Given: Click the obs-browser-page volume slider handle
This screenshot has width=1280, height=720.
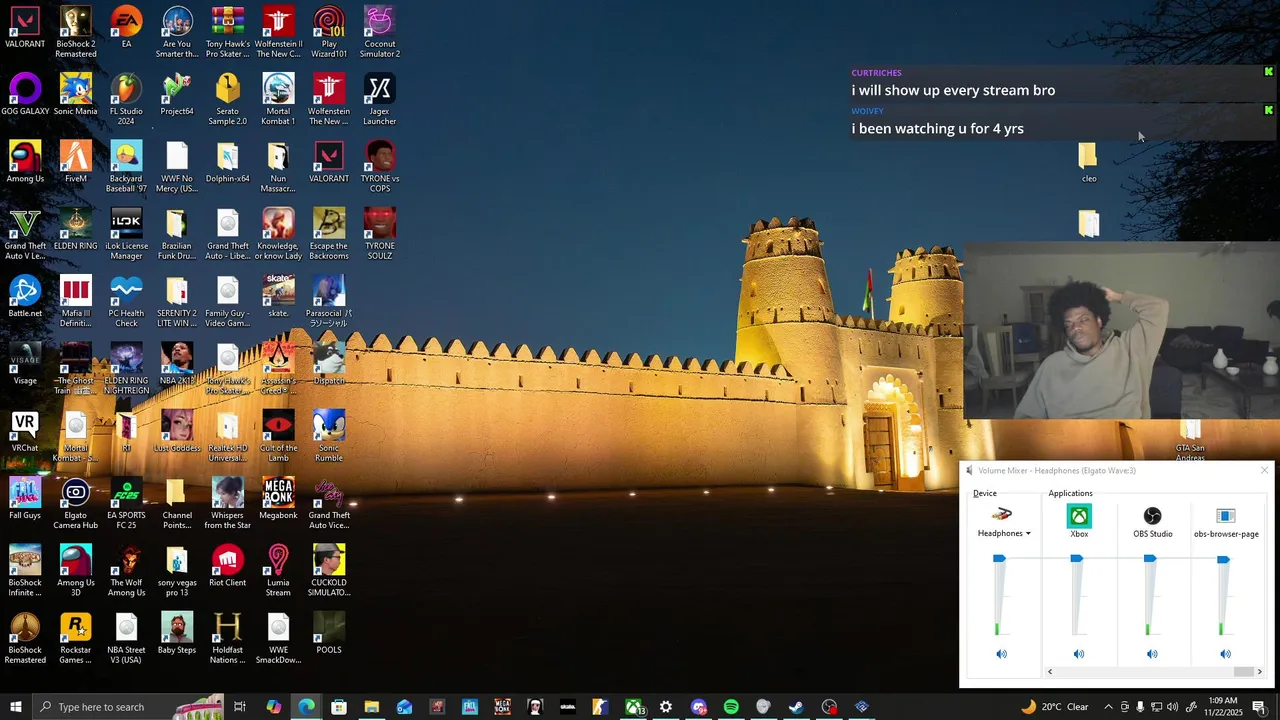Looking at the screenshot, I should coord(1223,559).
